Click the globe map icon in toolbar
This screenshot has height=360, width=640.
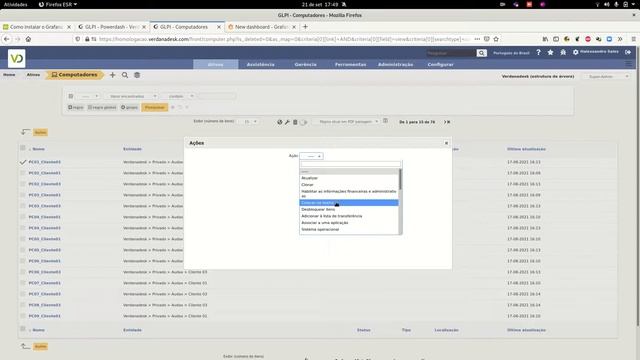[280, 122]
